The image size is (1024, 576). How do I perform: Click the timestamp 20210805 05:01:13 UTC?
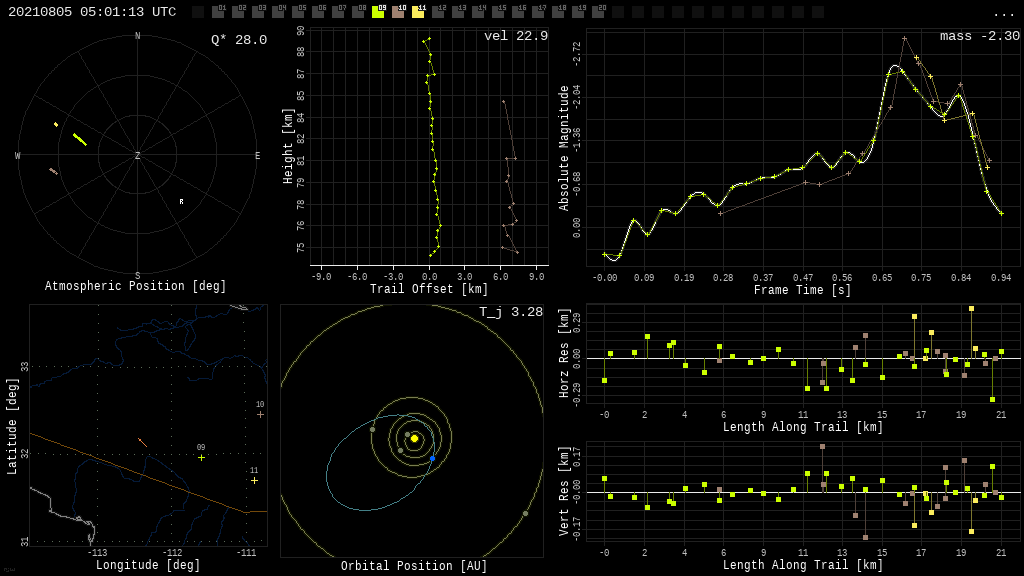pyautogui.click(x=92, y=12)
